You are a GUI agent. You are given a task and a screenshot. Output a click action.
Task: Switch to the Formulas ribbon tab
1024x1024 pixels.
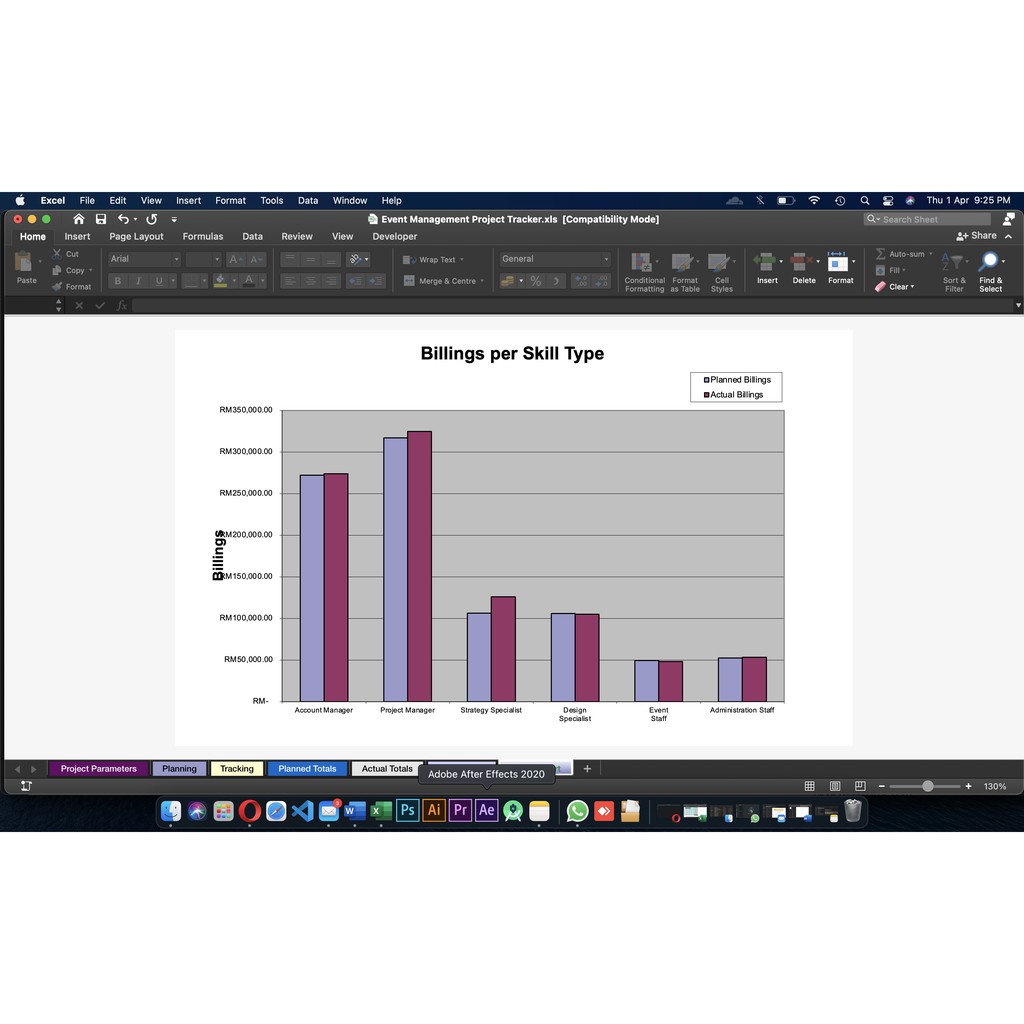203,236
